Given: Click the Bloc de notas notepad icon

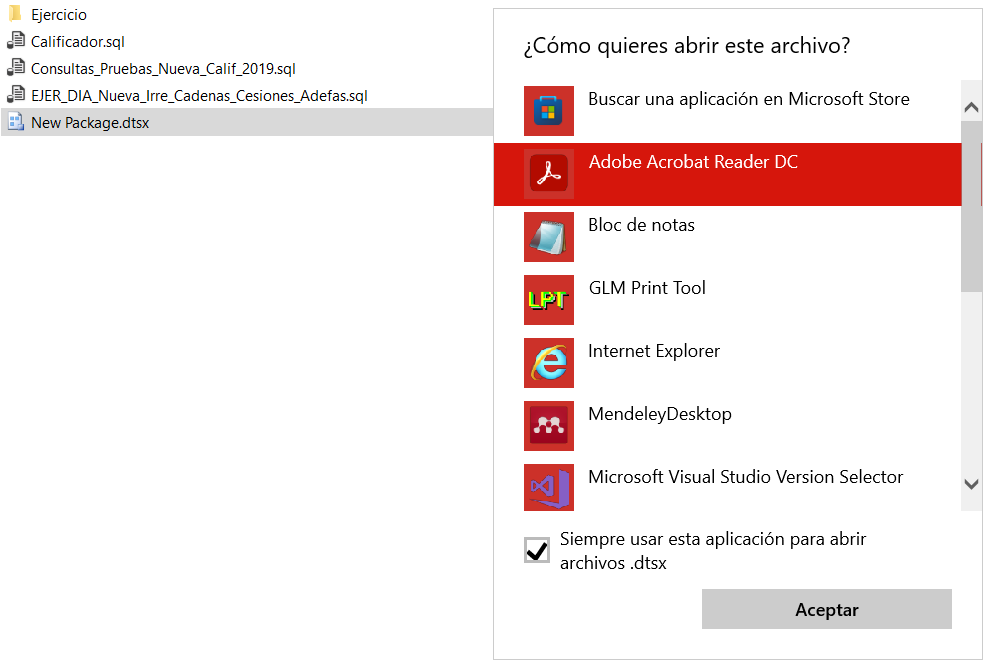Looking at the screenshot, I should (549, 237).
